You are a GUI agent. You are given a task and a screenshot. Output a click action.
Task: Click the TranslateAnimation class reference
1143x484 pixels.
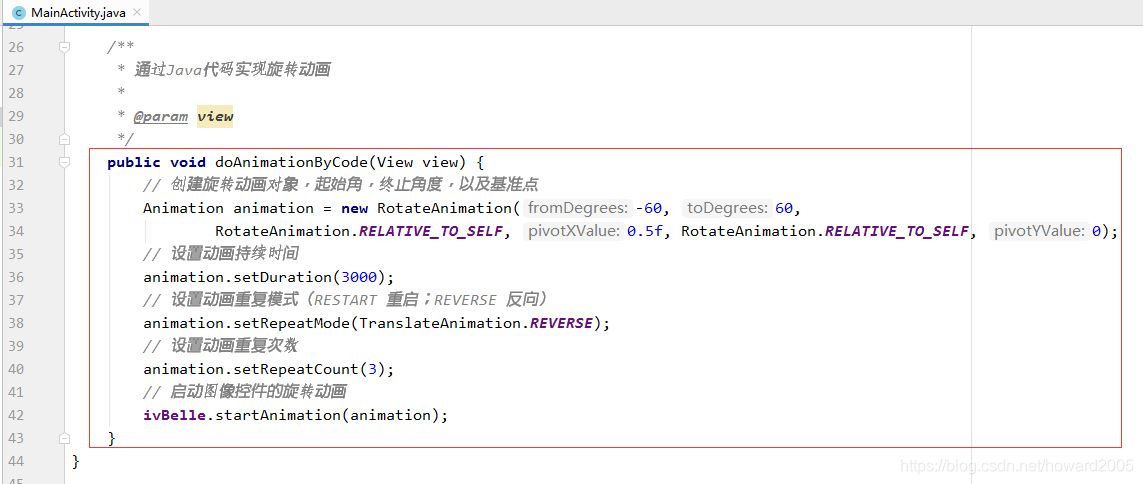[440, 323]
